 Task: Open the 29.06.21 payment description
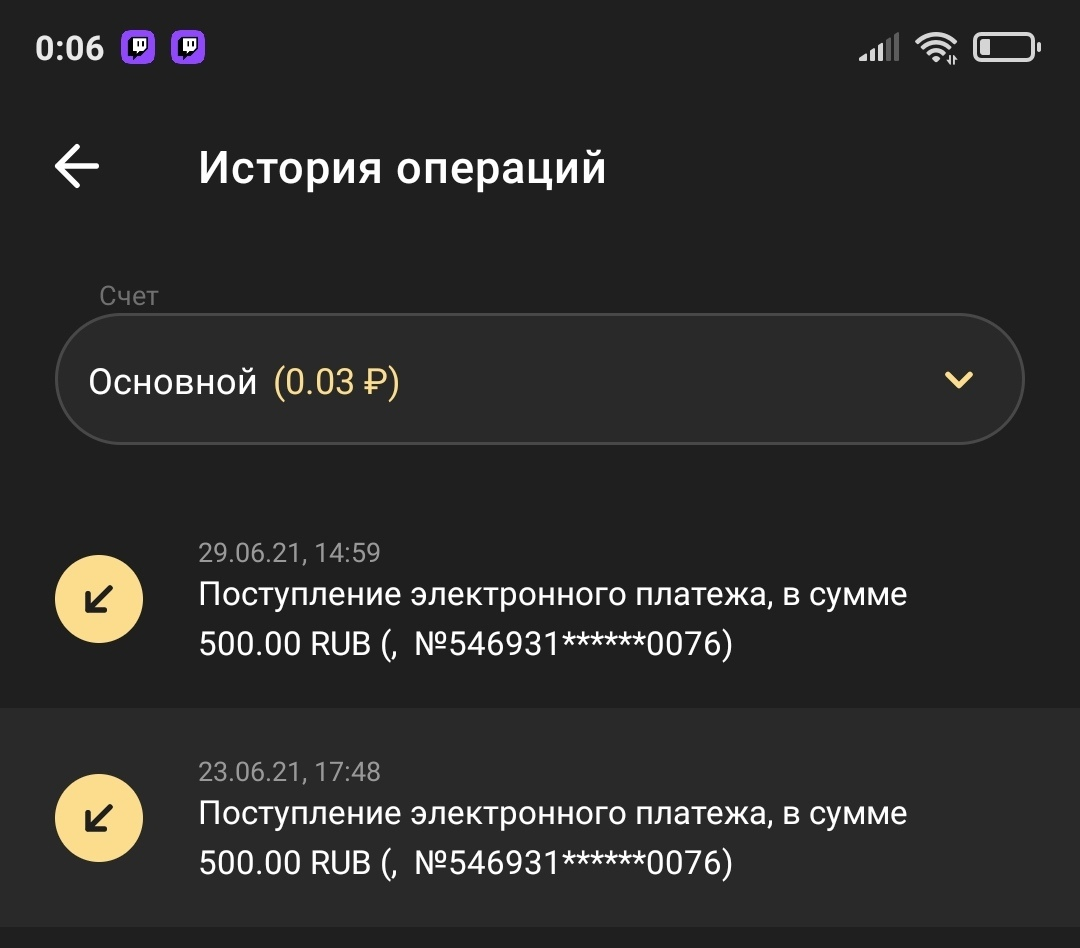(x=552, y=595)
